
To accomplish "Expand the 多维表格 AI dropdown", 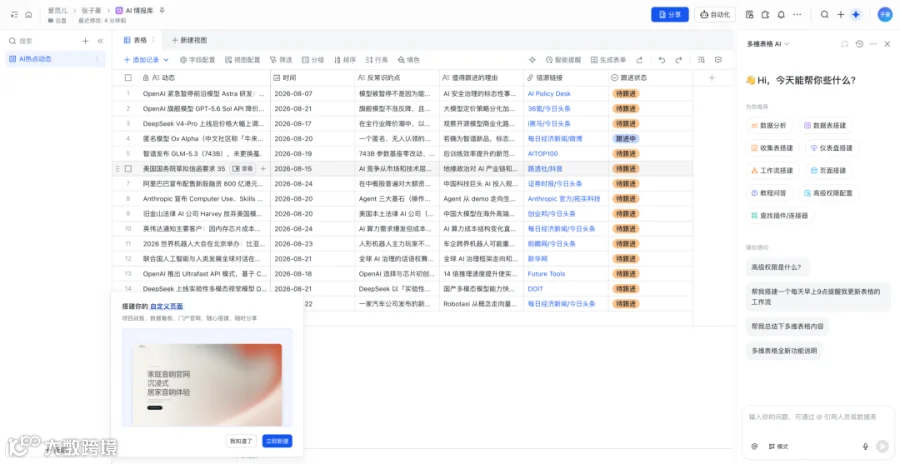I will click(x=787, y=44).
